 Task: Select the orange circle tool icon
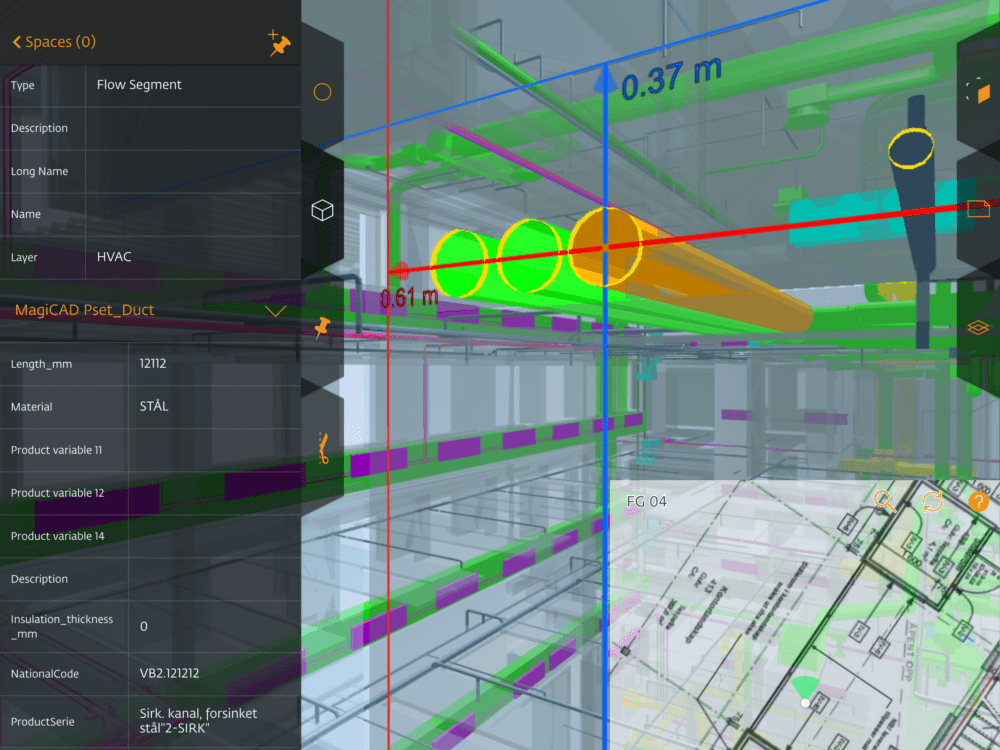[322, 92]
